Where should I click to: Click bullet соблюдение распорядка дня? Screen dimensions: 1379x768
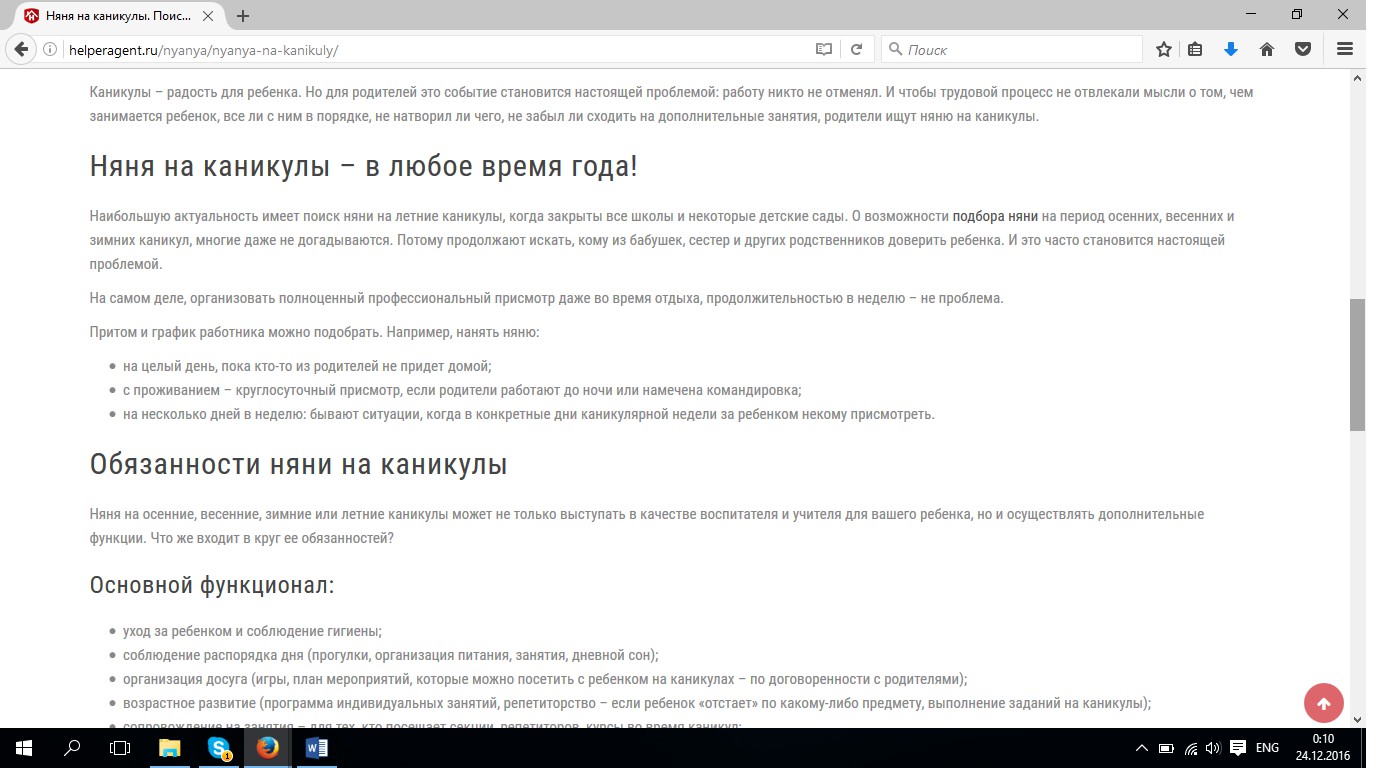click(x=391, y=656)
